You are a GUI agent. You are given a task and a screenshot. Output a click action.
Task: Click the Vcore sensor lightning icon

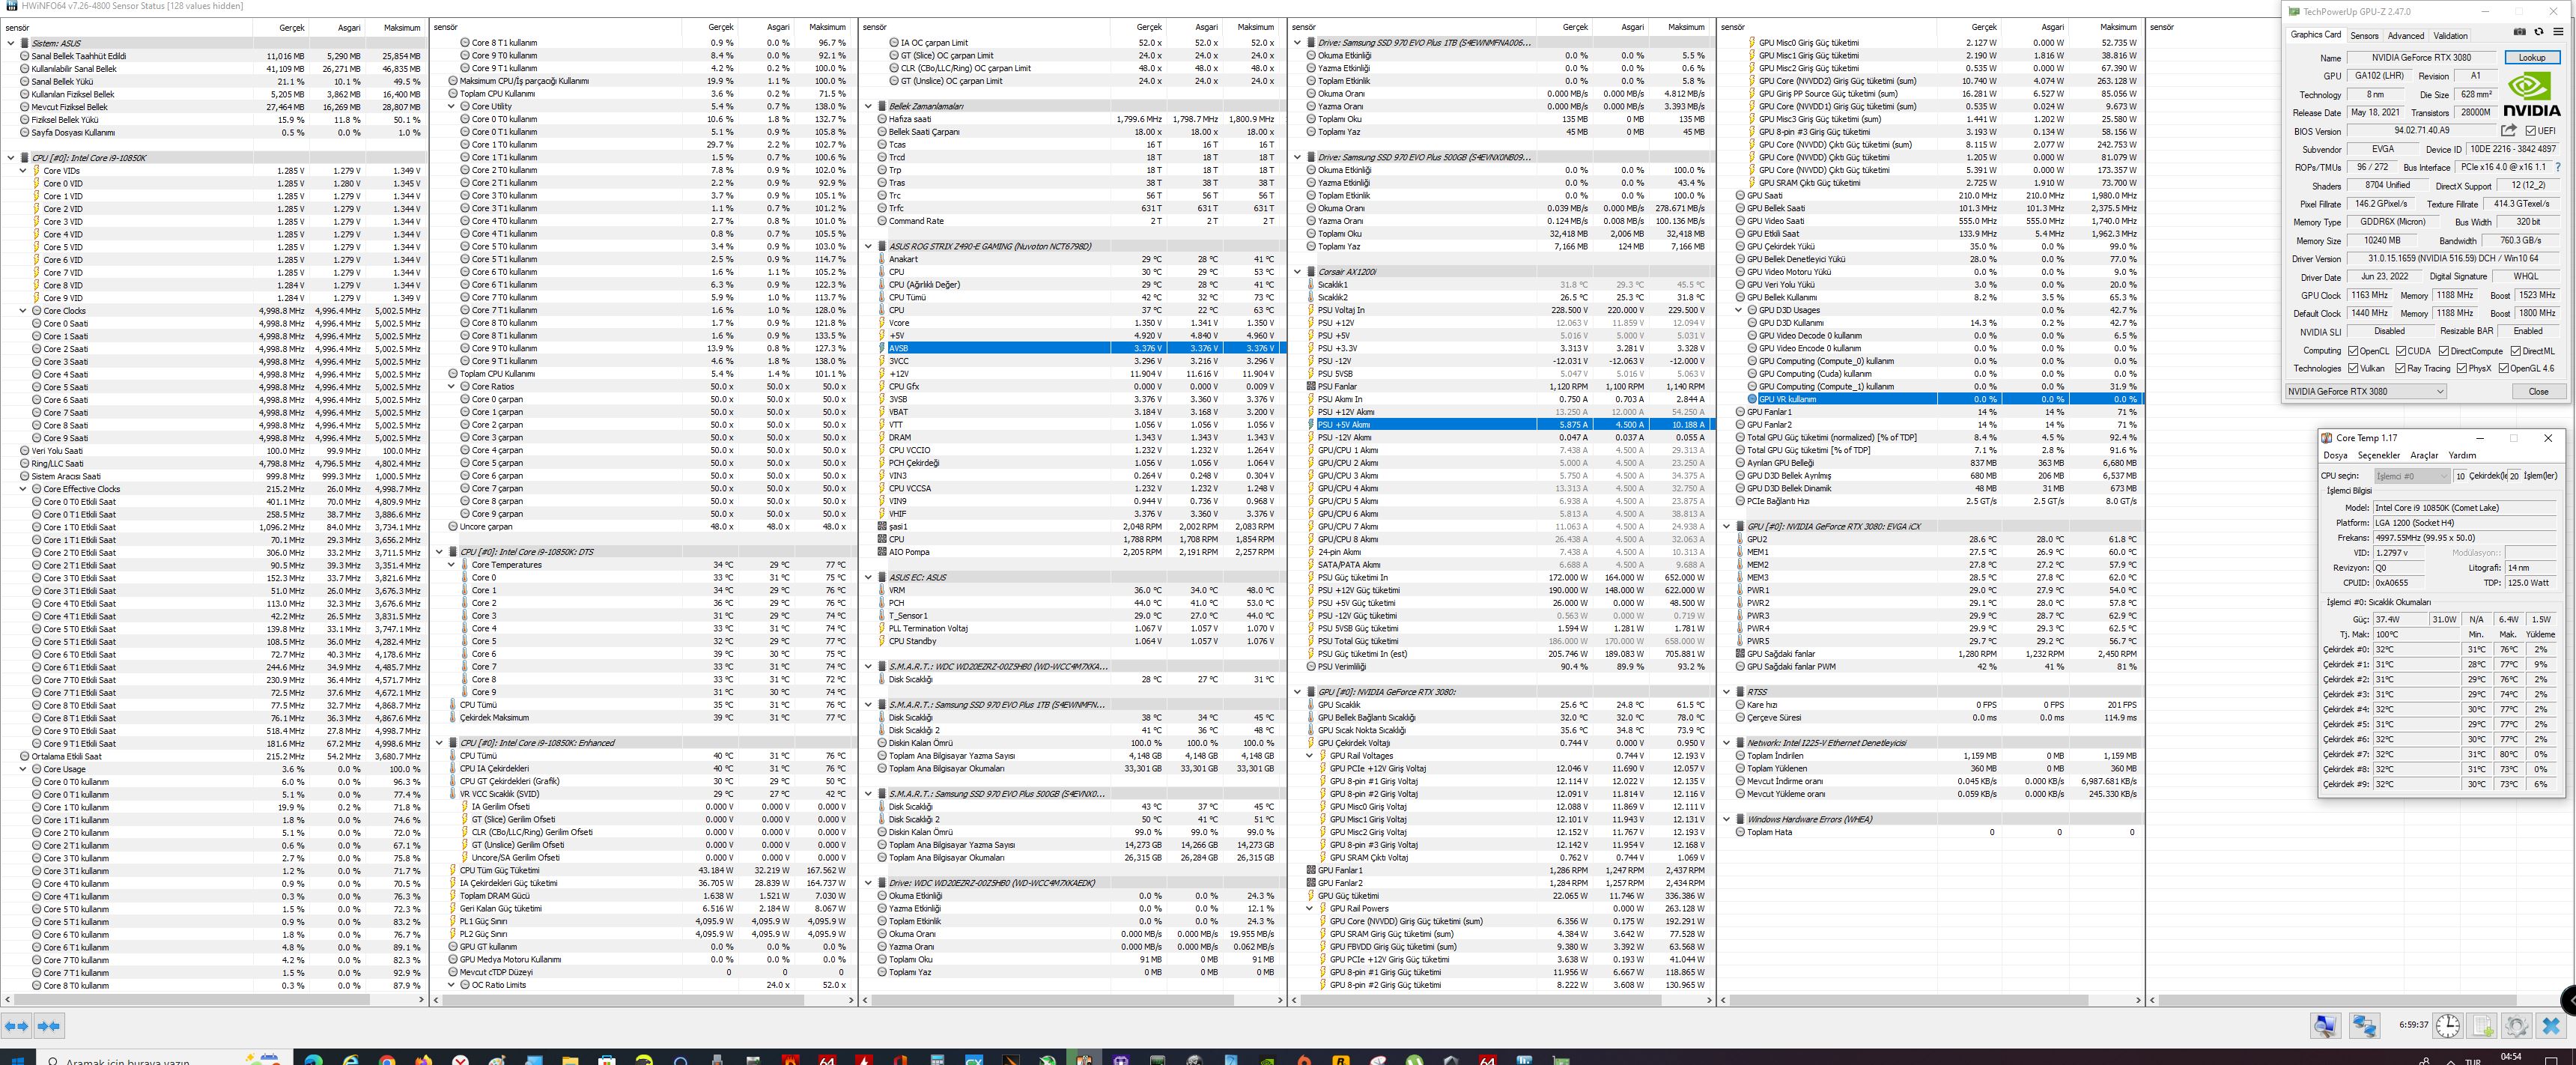tap(881, 323)
